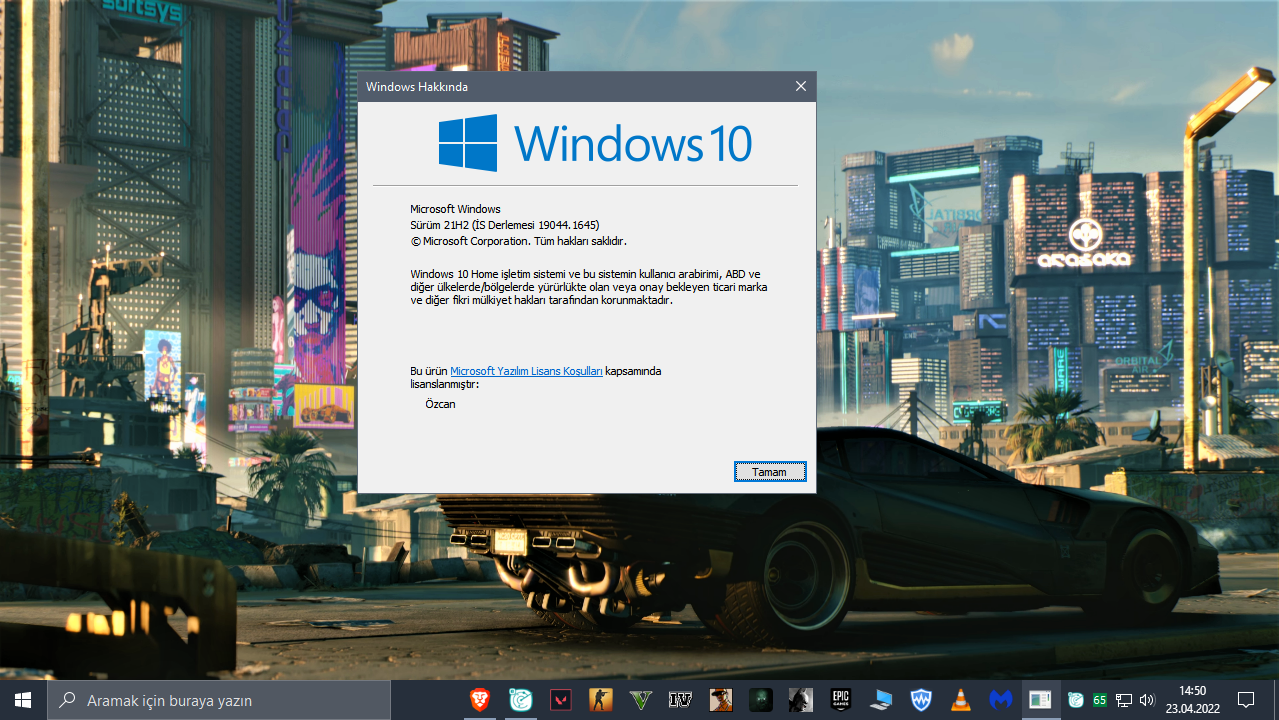Open Epic Games Launcher
This screenshot has height=720, width=1279.
(x=841, y=700)
